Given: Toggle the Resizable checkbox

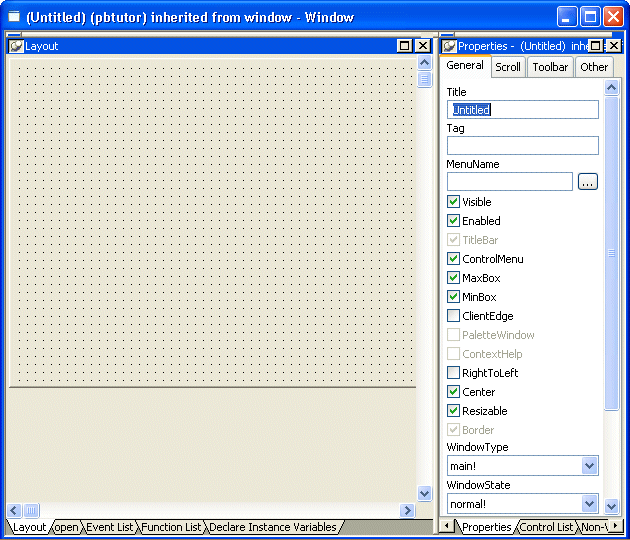Looking at the screenshot, I should coord(453,411).
